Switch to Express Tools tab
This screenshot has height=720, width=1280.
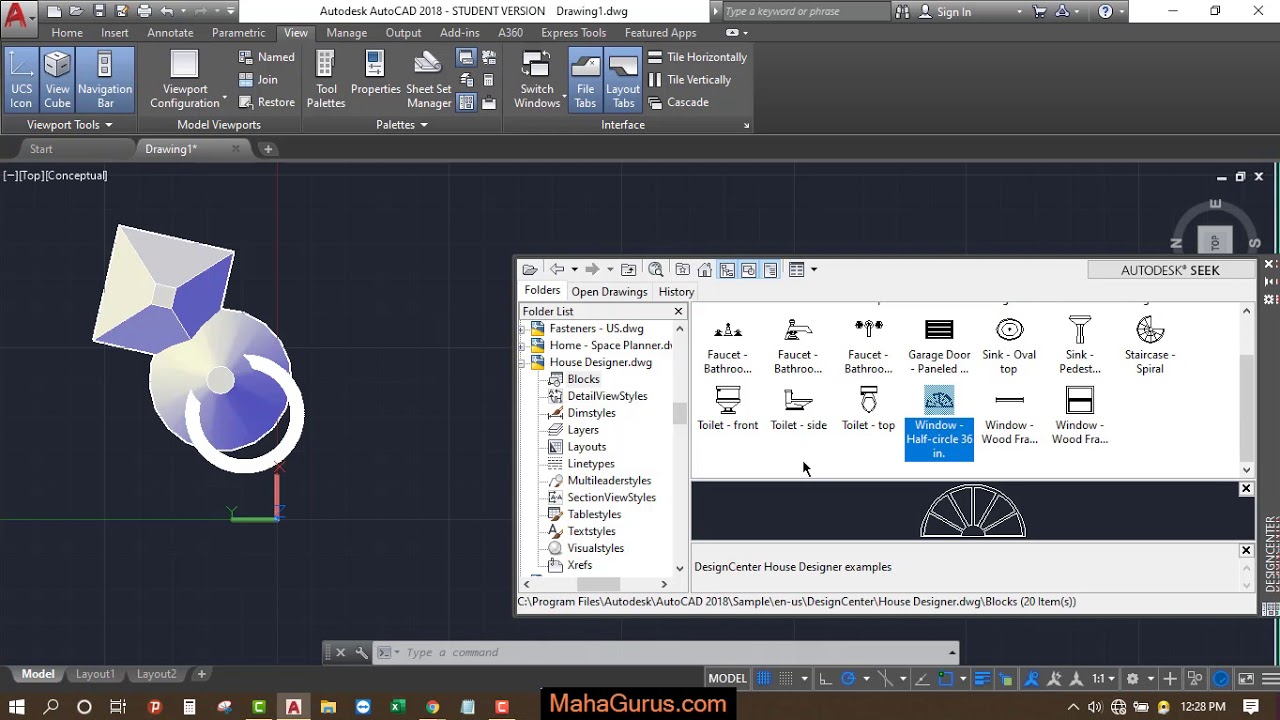pyautogui.click(x=573, y=33)
